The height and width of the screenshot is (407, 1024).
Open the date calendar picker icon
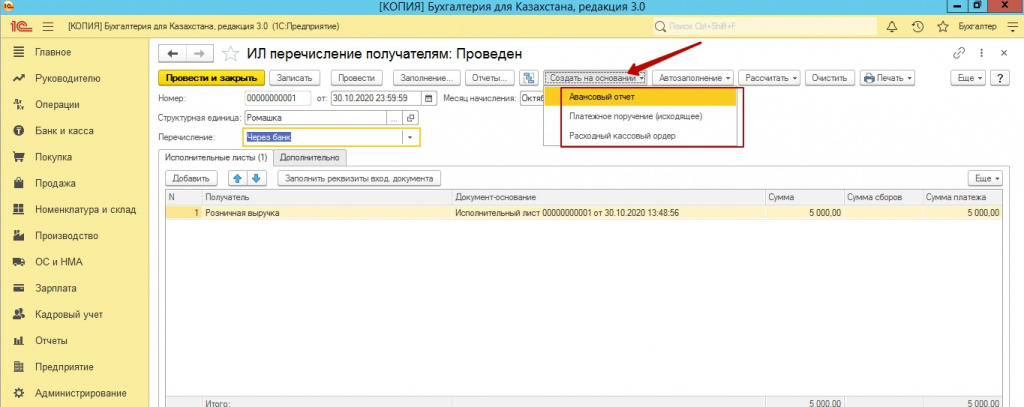pyautogui.click(x=428, y=99)
